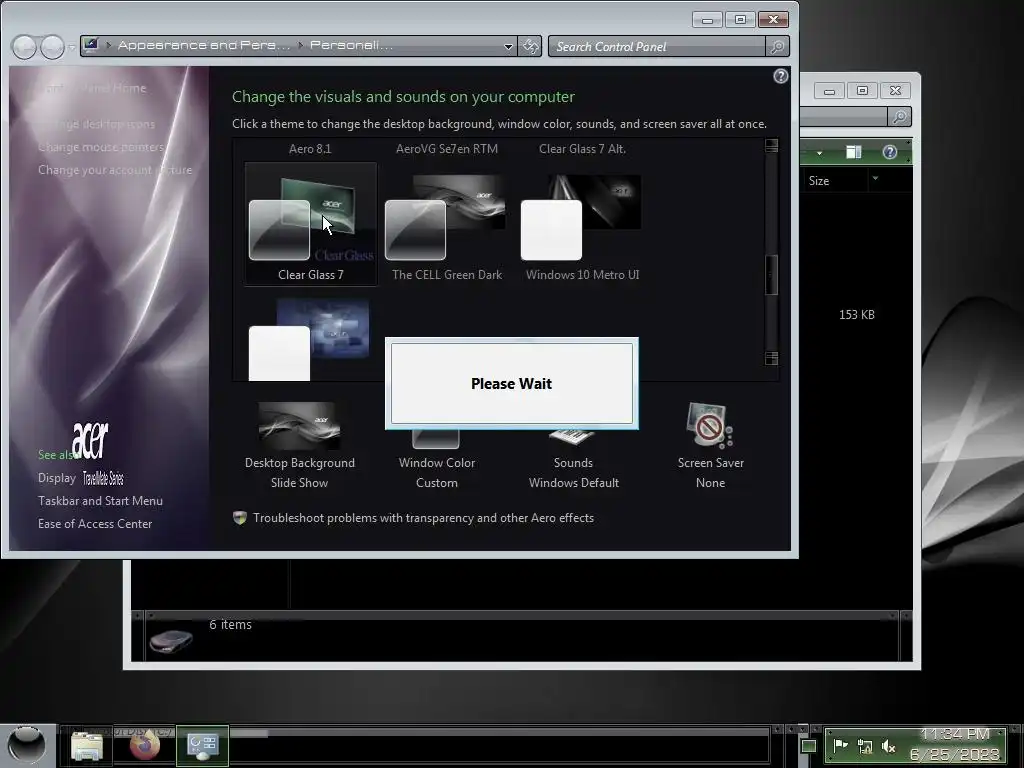Open Ease of Access Center link
This screenshot has width=1024, height=768.
[95, 524]
